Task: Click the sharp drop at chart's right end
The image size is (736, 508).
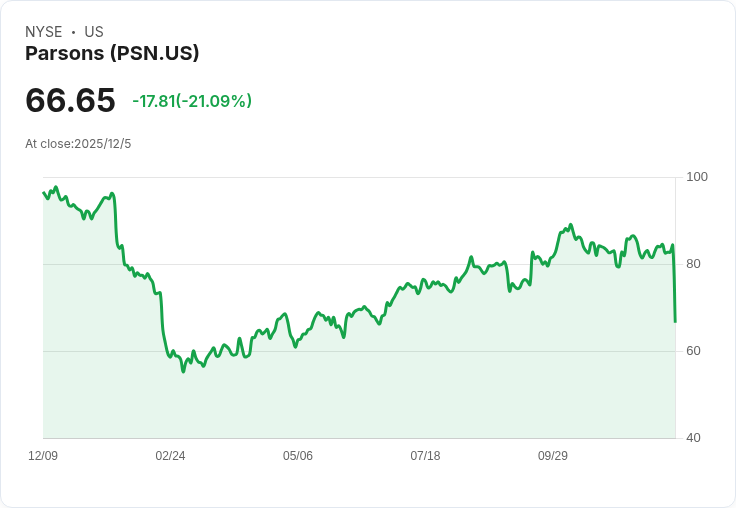Action: click(x=675, y=286)
